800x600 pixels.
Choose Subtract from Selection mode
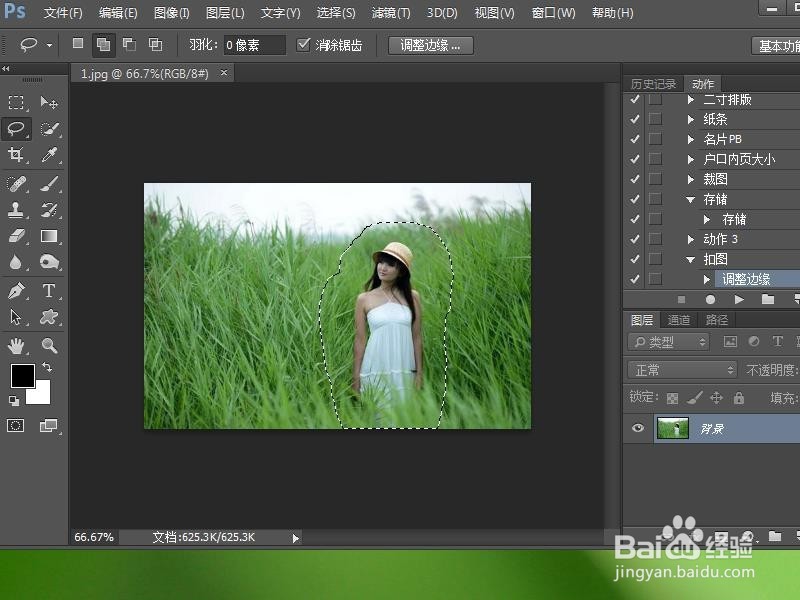(130, 44)
